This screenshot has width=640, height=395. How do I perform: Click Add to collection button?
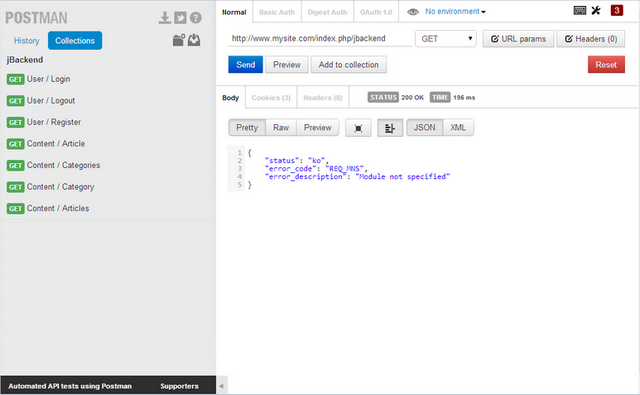point(349,64)
